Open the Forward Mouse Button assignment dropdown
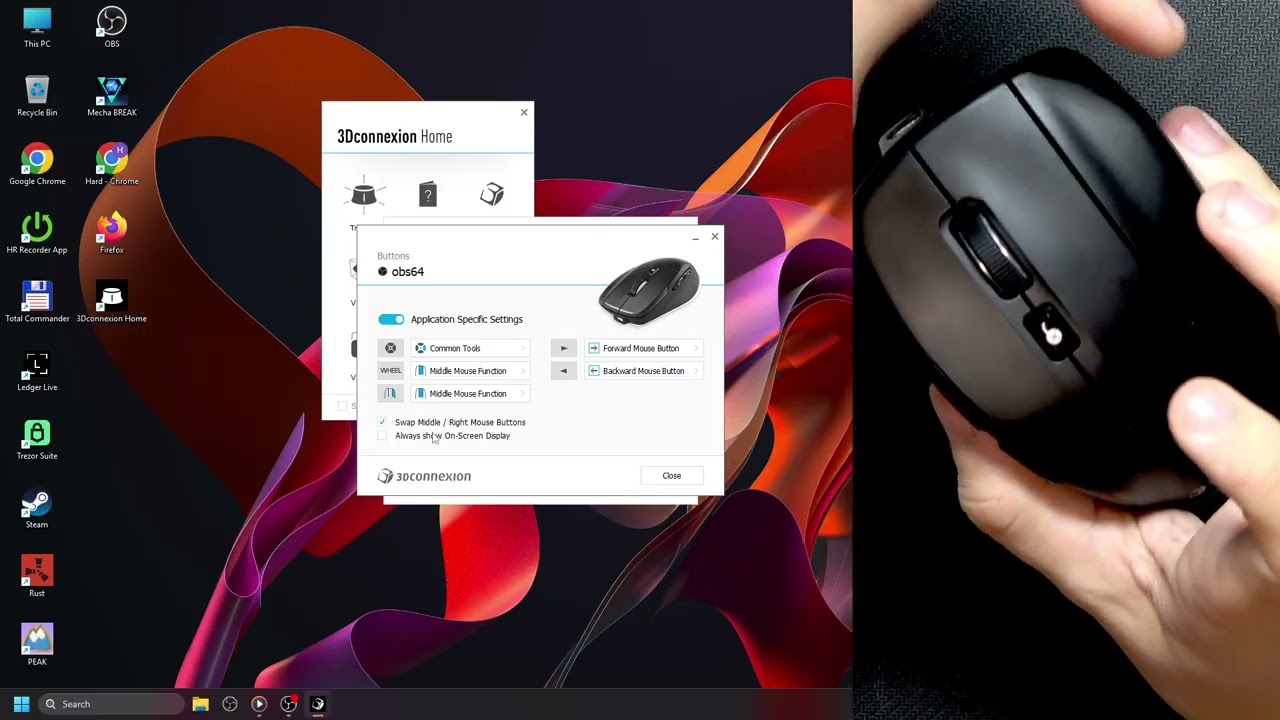The height and width of the screenshot is (720, 1280). pos(644,348)
